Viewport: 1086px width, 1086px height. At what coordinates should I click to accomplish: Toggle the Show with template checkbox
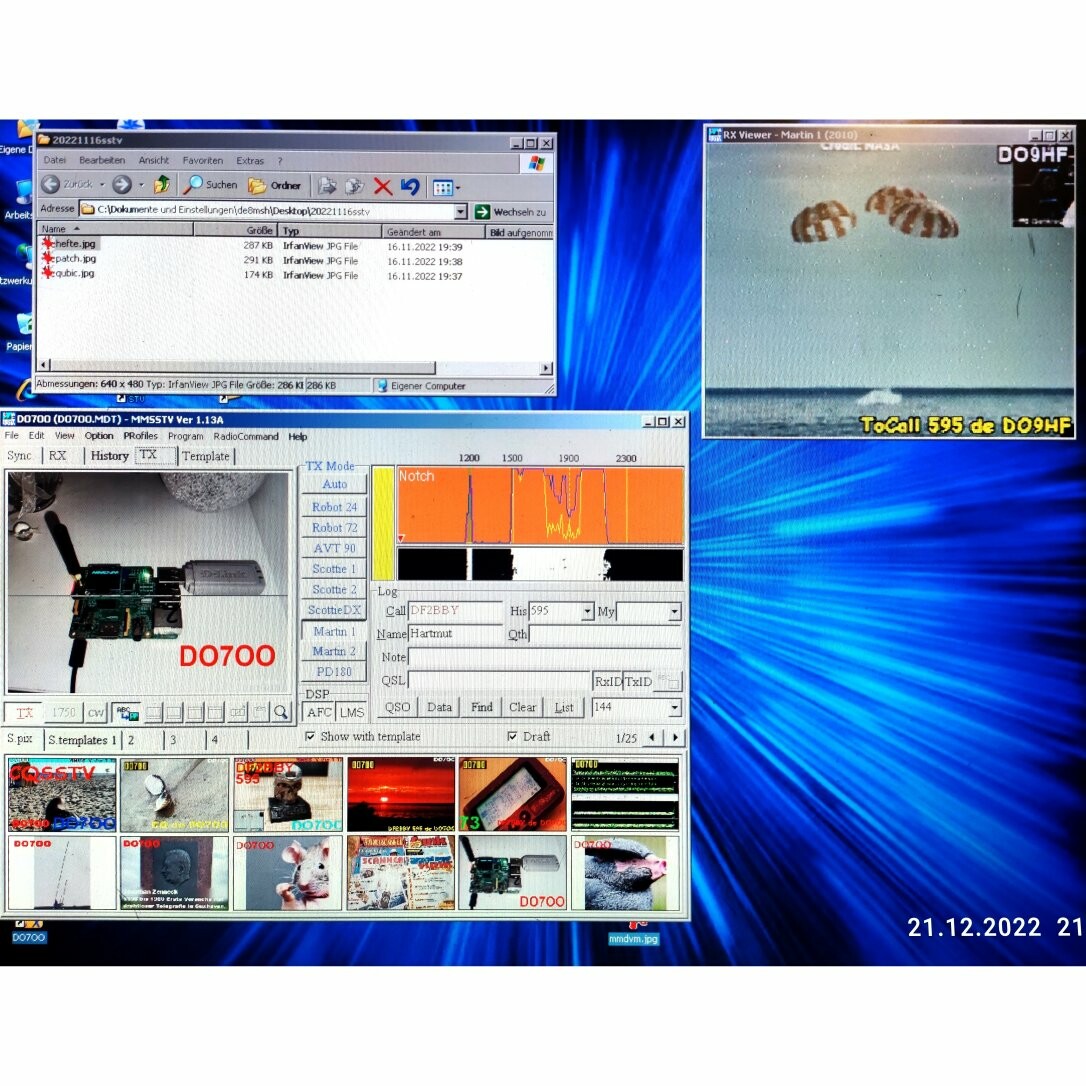[310, 737]
